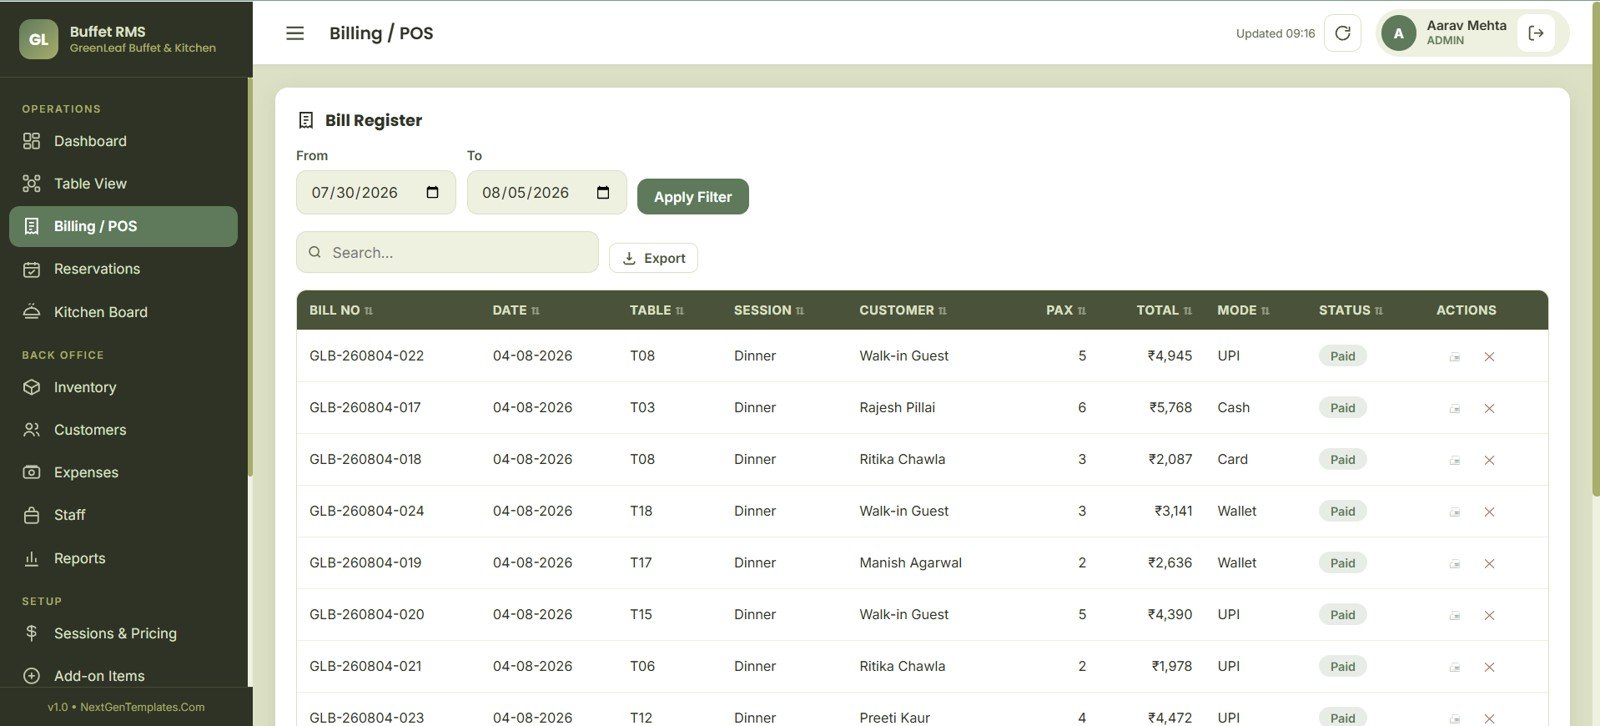Open Inventory under Back Office
The width and height of the screenshot is (1600, 726).
pos(123,387)
